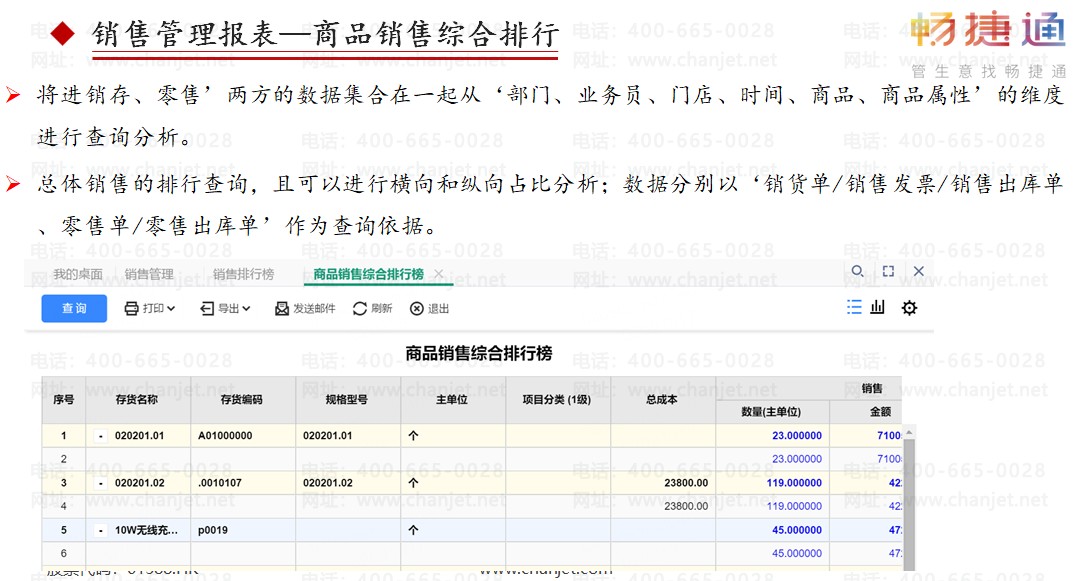Switch to bar chart view icon

pyautogui.click(x=878, y=307)
